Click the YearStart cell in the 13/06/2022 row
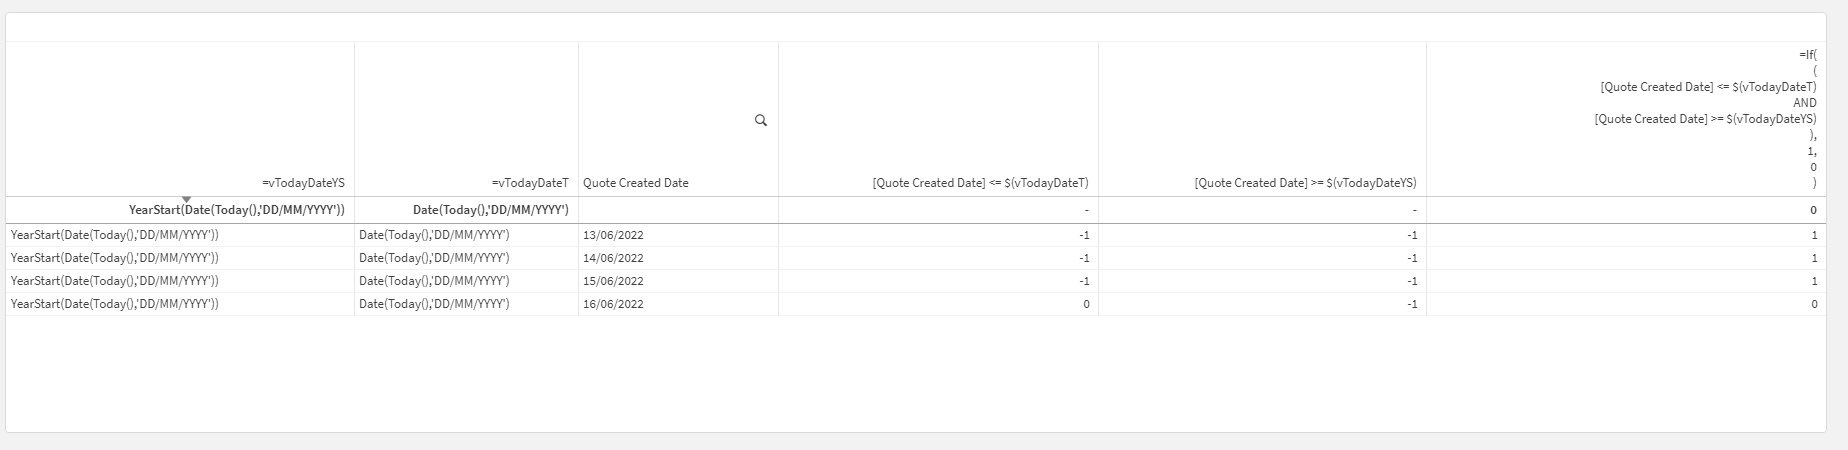This screenshot has width=1848, height=450. click(x=115, y=235)
